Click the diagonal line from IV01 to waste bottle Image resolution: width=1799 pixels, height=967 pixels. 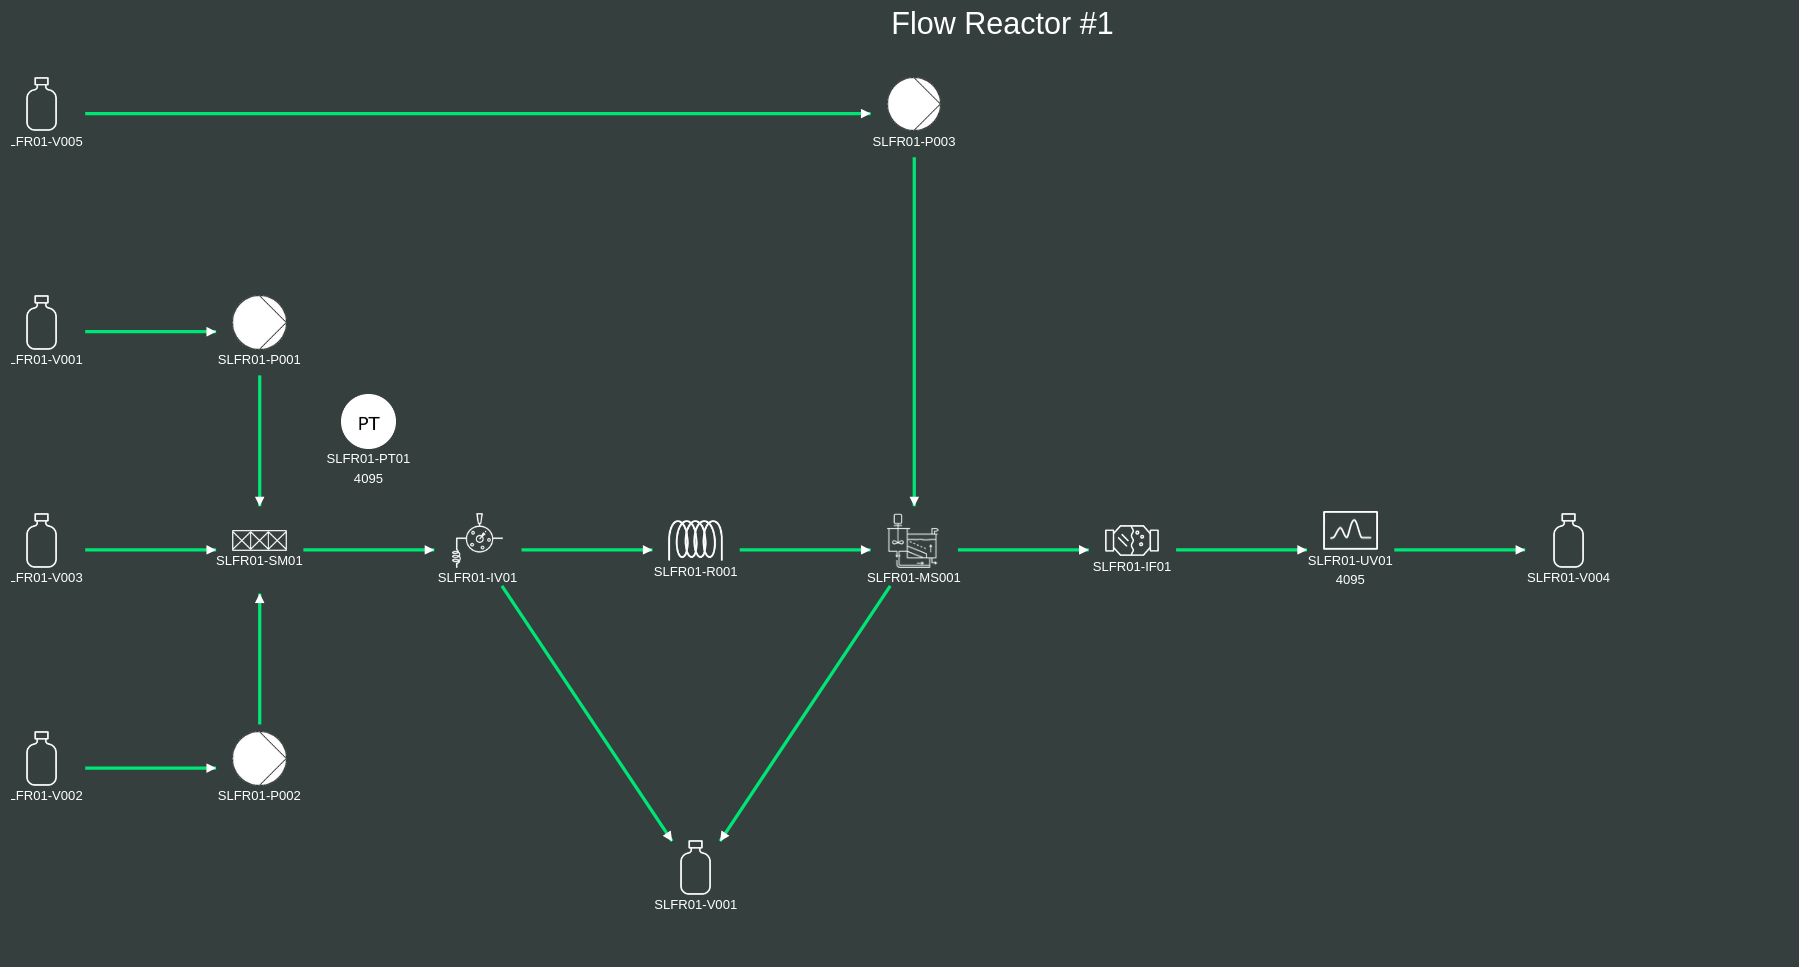point(587,714)
